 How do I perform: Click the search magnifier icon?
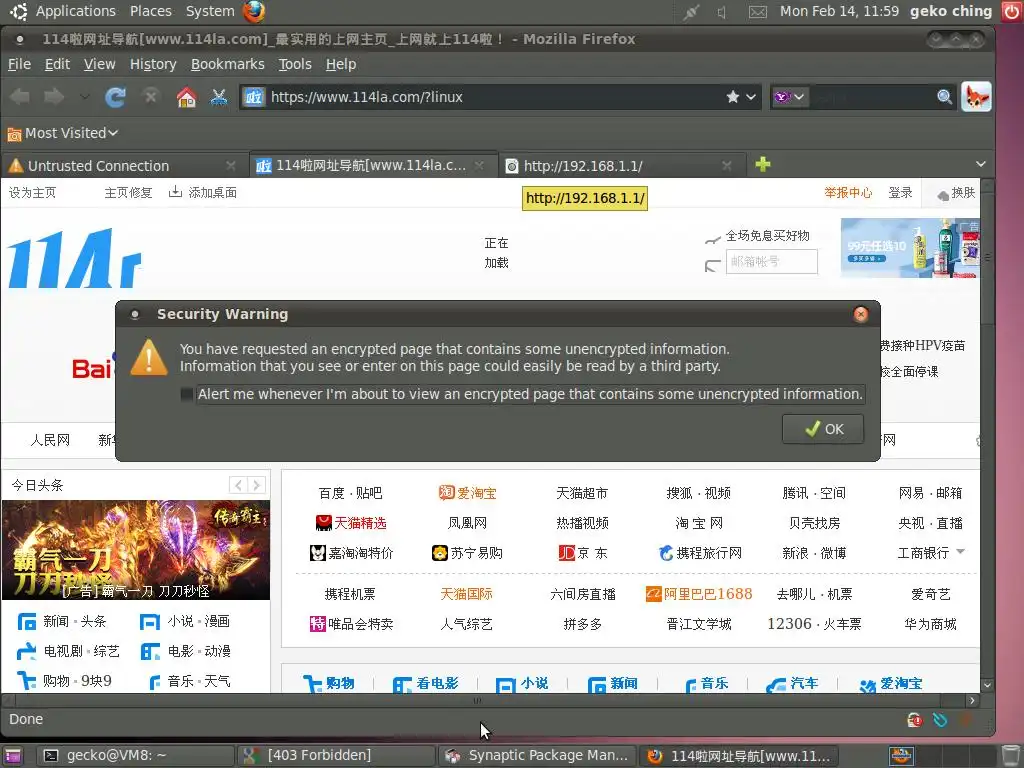tap(944, 97)
